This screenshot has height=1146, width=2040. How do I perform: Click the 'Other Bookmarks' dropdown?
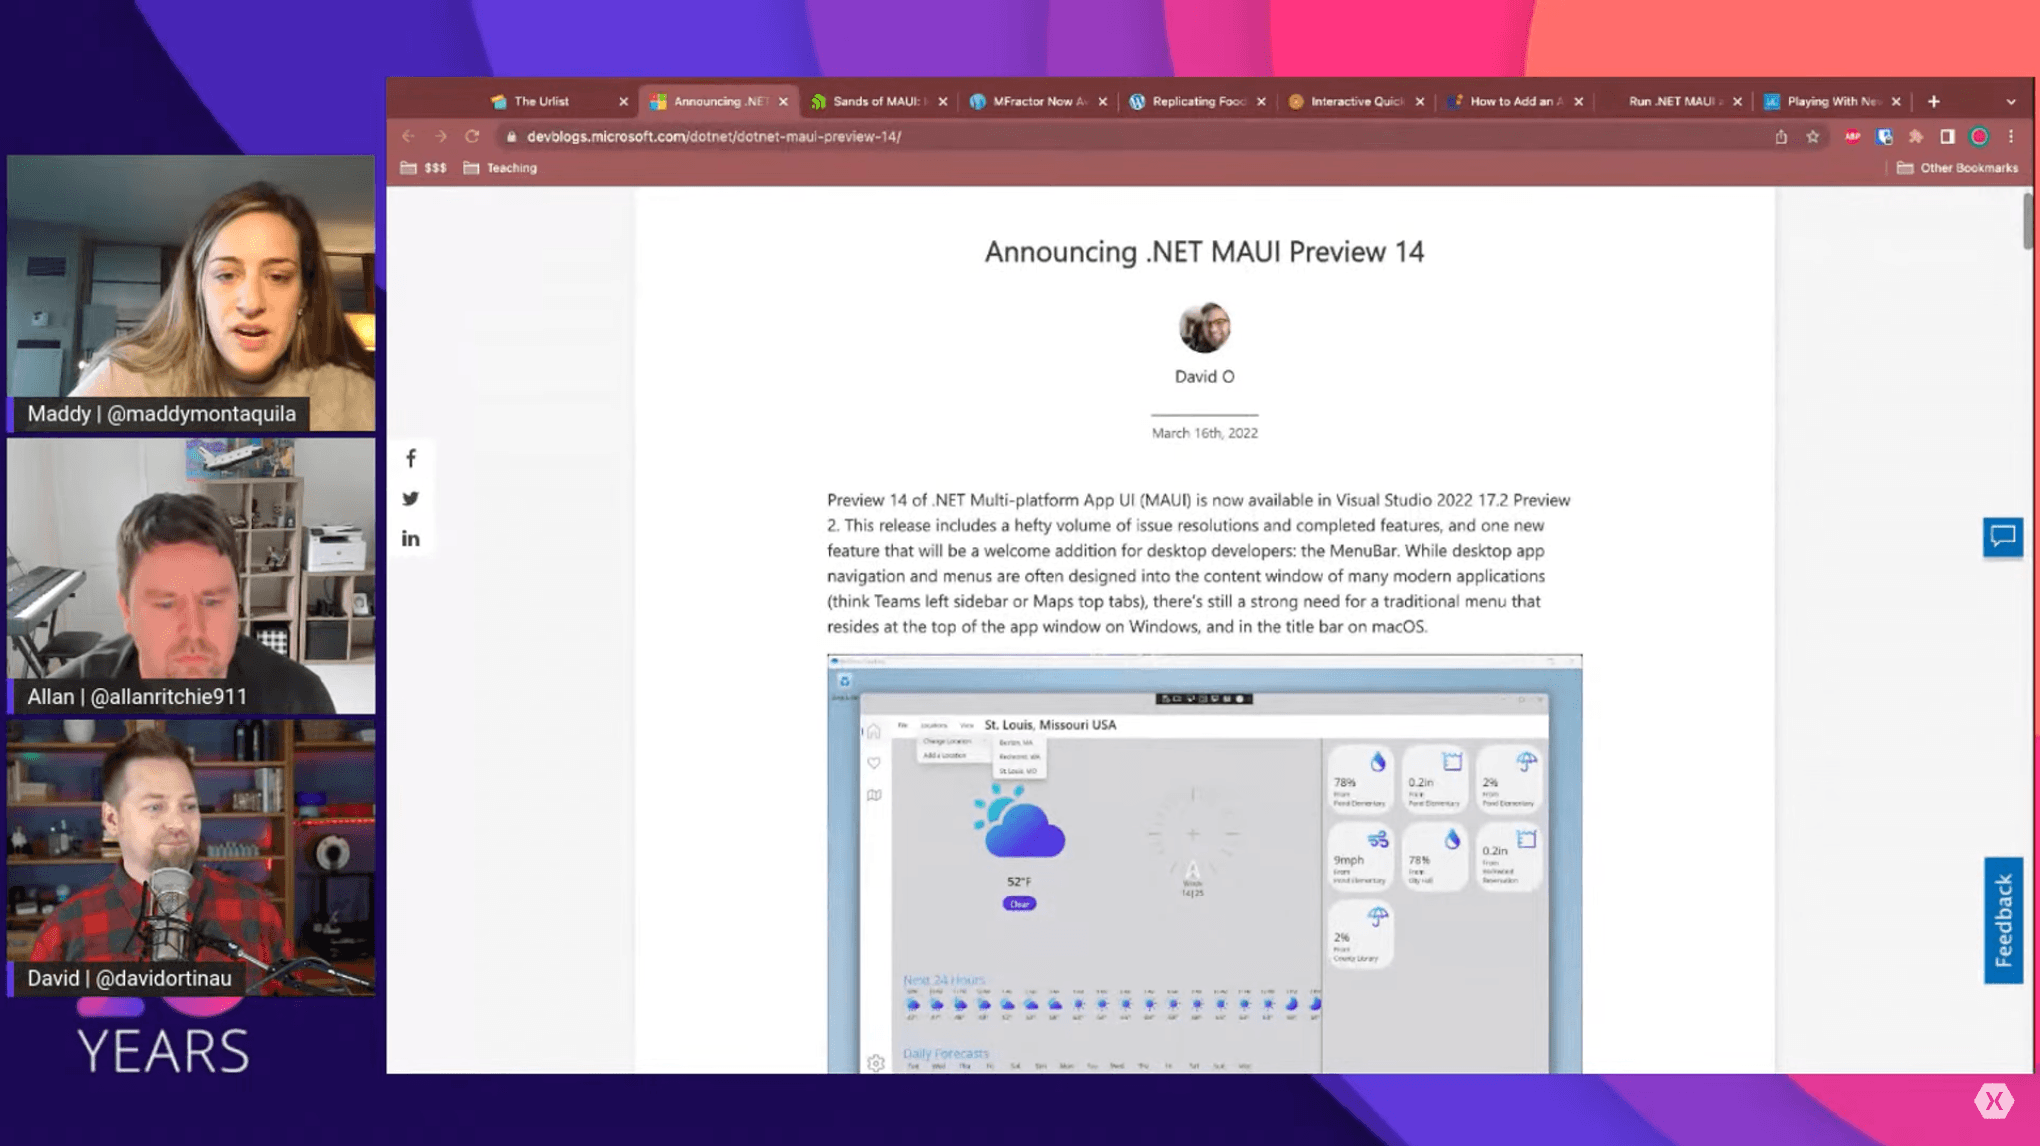pos(1959,168)
